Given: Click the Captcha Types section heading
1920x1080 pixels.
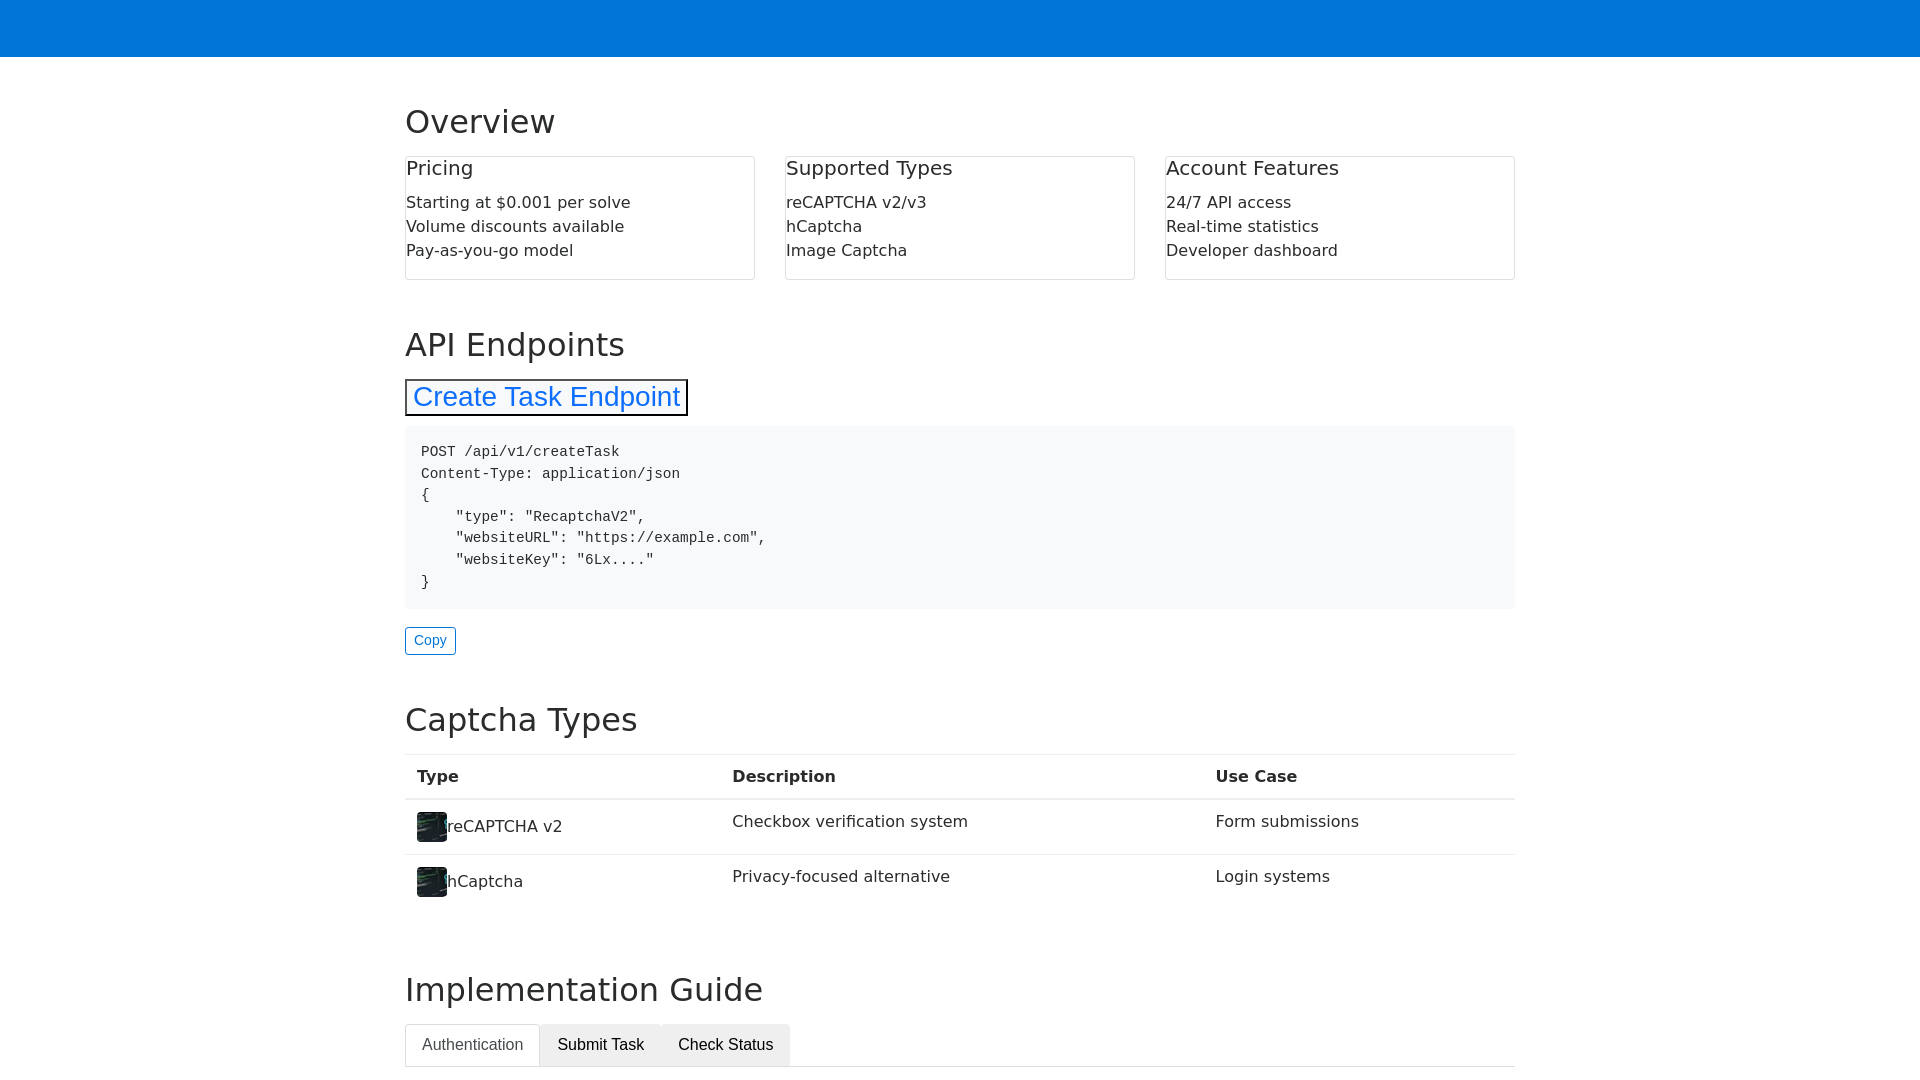Looking at the screenshot, I should pos(521,719).
